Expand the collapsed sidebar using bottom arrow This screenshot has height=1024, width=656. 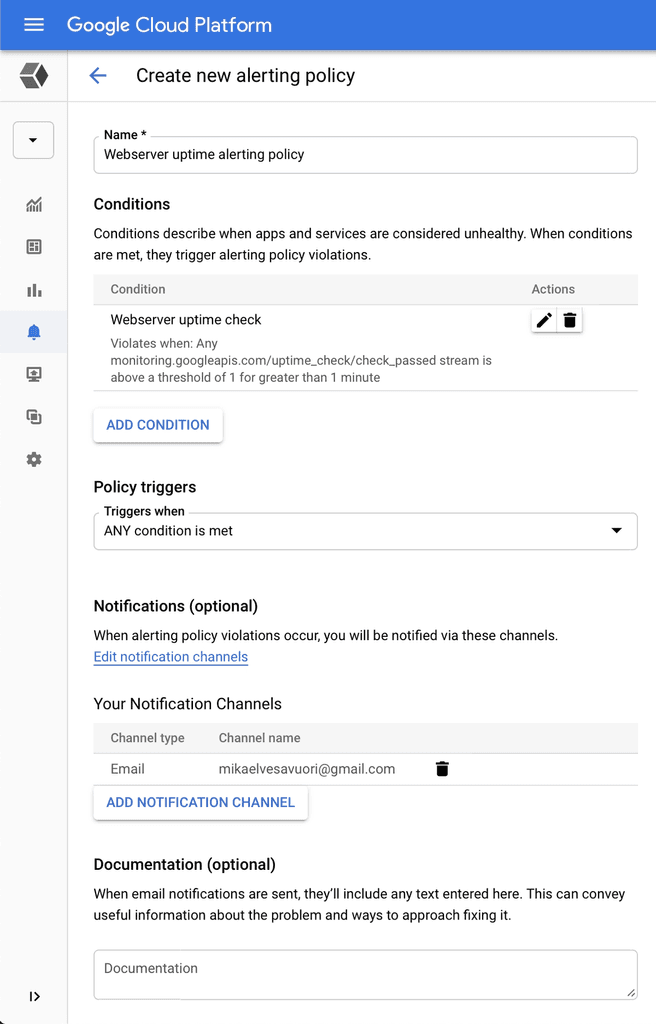click(x=33, y=996)
